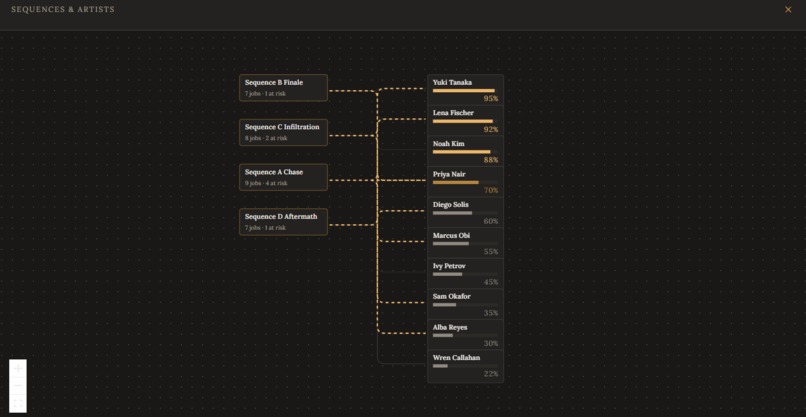Open the Marcus Obi artist card
Screen dimensions: 806x417
pos(465,243)
